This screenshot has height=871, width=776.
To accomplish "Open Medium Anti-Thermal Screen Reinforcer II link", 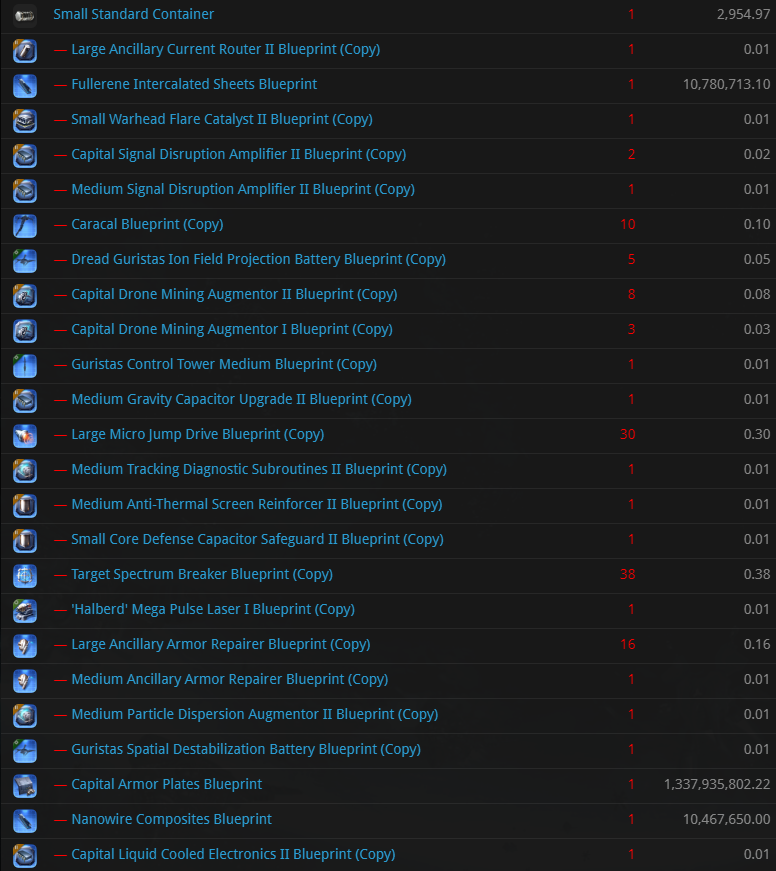I will [x=257, y=504].
